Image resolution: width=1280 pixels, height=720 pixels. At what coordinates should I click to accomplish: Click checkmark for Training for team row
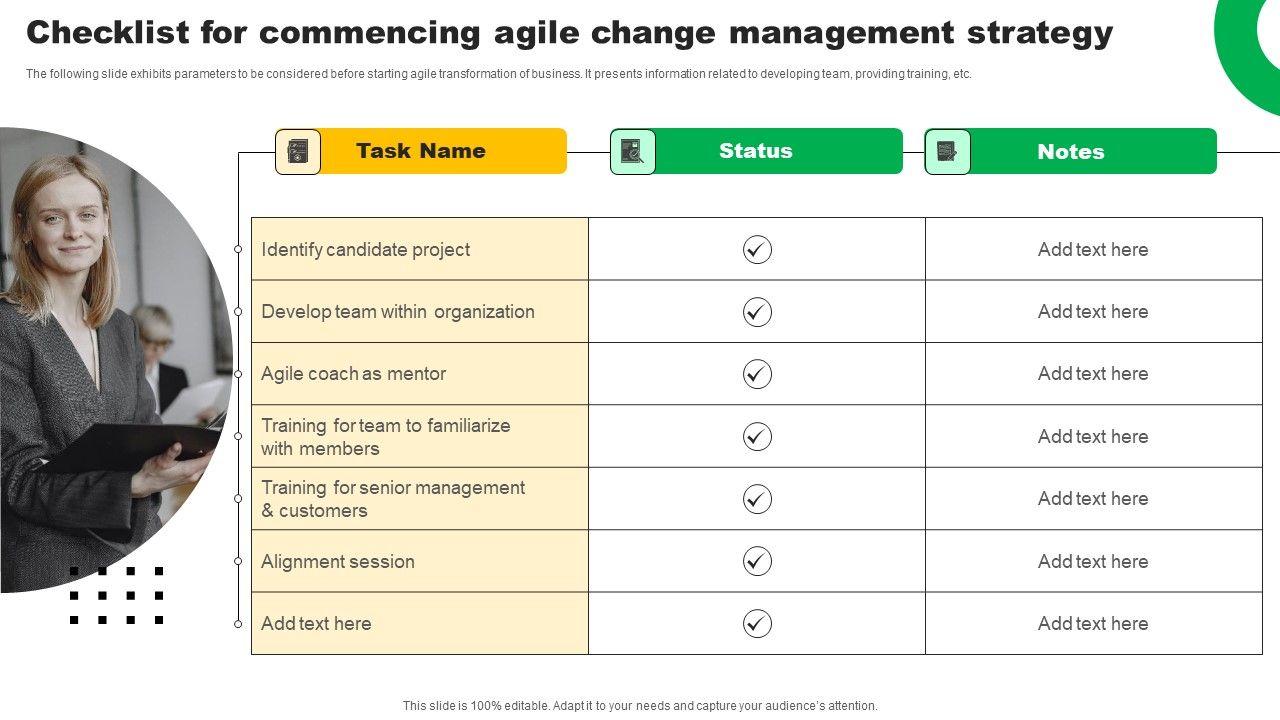757,436
